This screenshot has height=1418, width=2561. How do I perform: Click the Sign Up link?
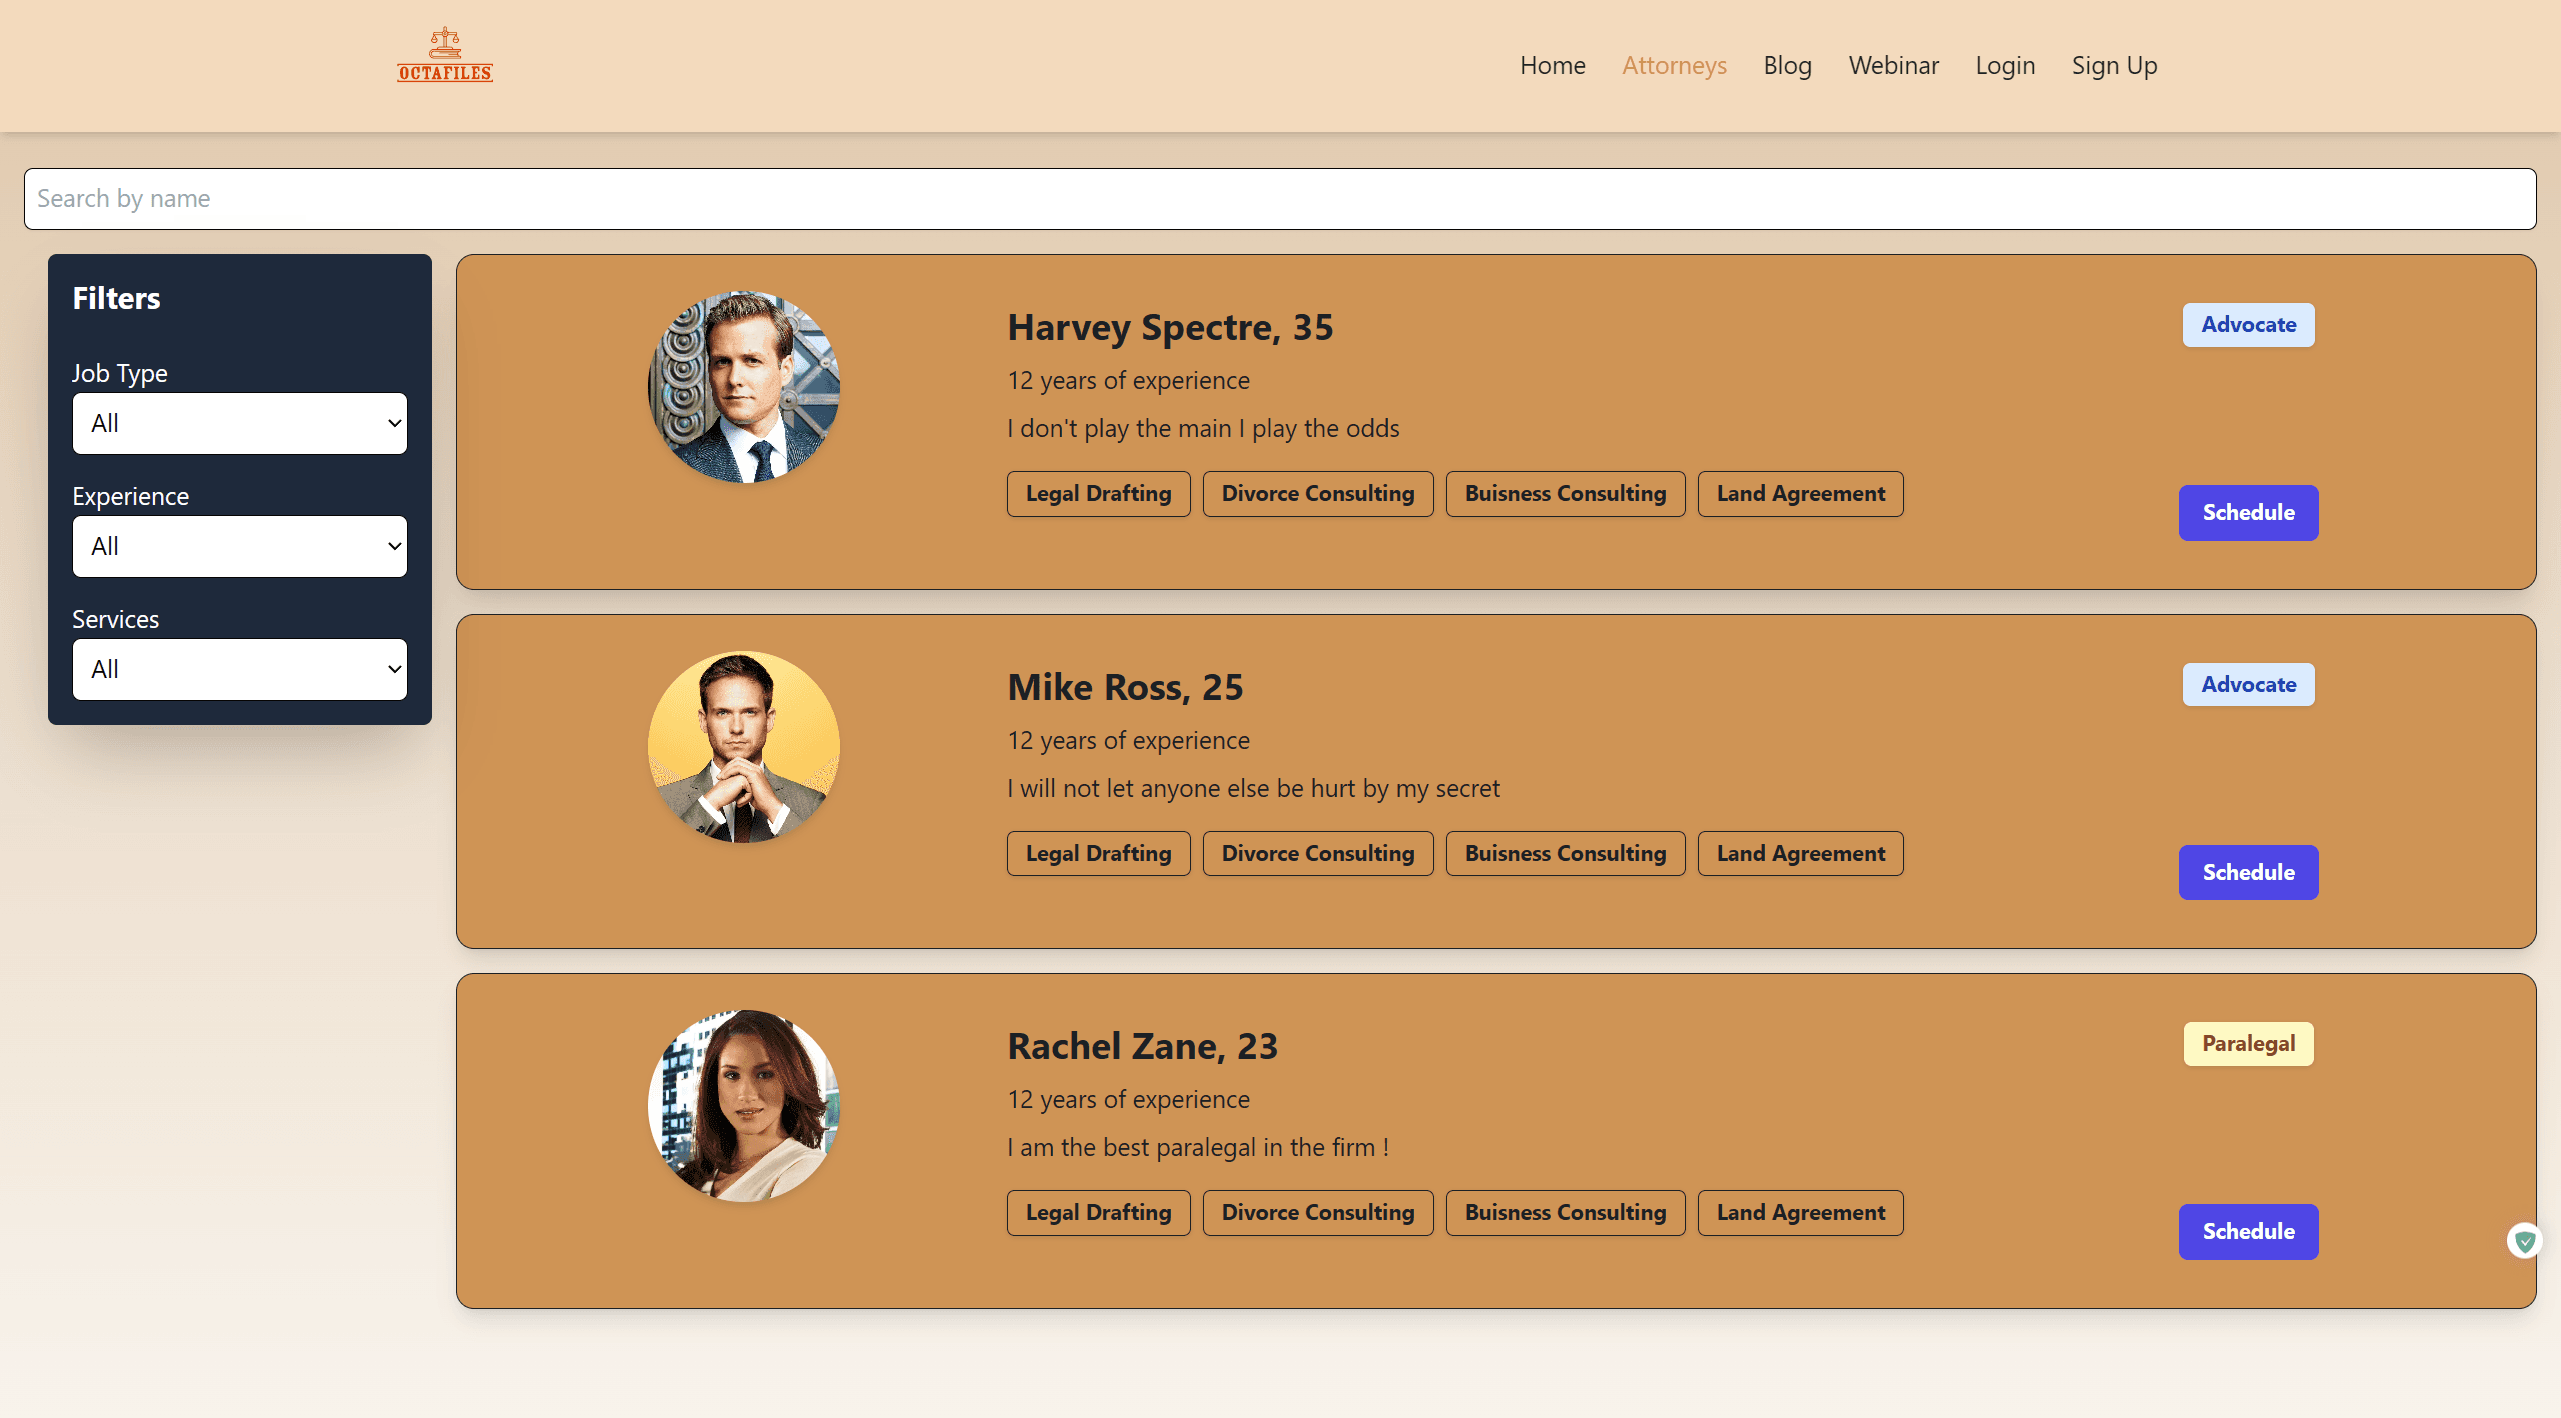click(x=2113, y=65)
